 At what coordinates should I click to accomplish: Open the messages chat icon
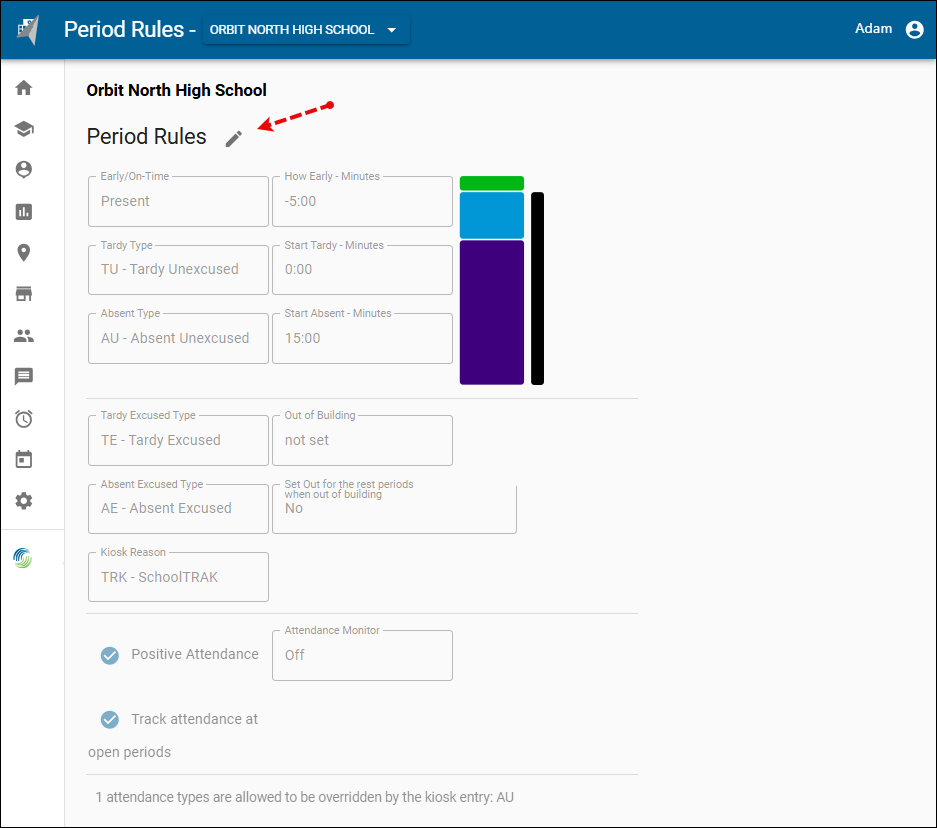tap(23, 376)
